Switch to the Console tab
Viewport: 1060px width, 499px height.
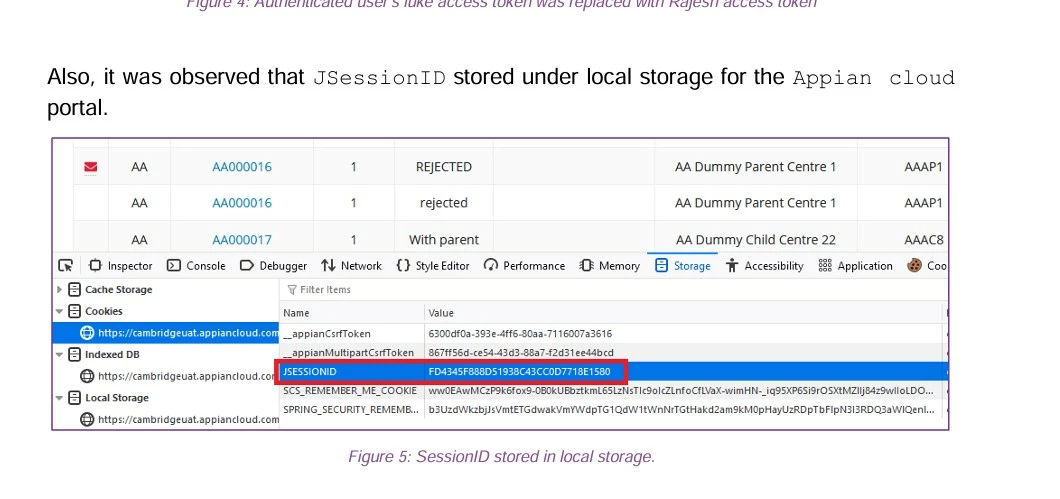(196, 266)
